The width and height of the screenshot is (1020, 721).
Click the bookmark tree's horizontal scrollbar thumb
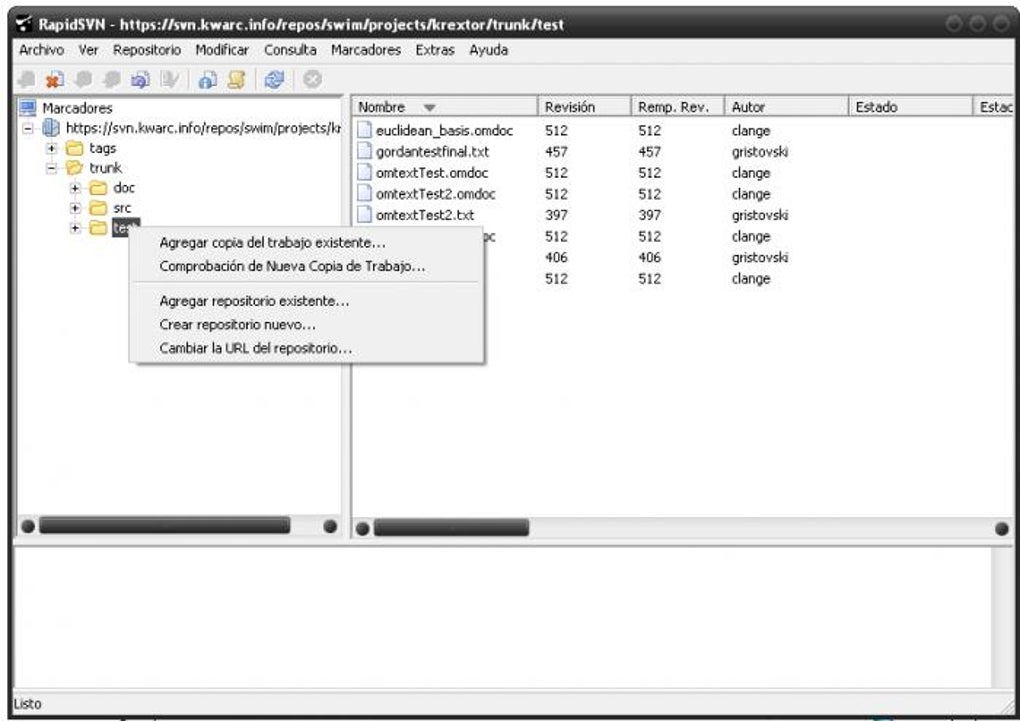click(x=165, y=526)
